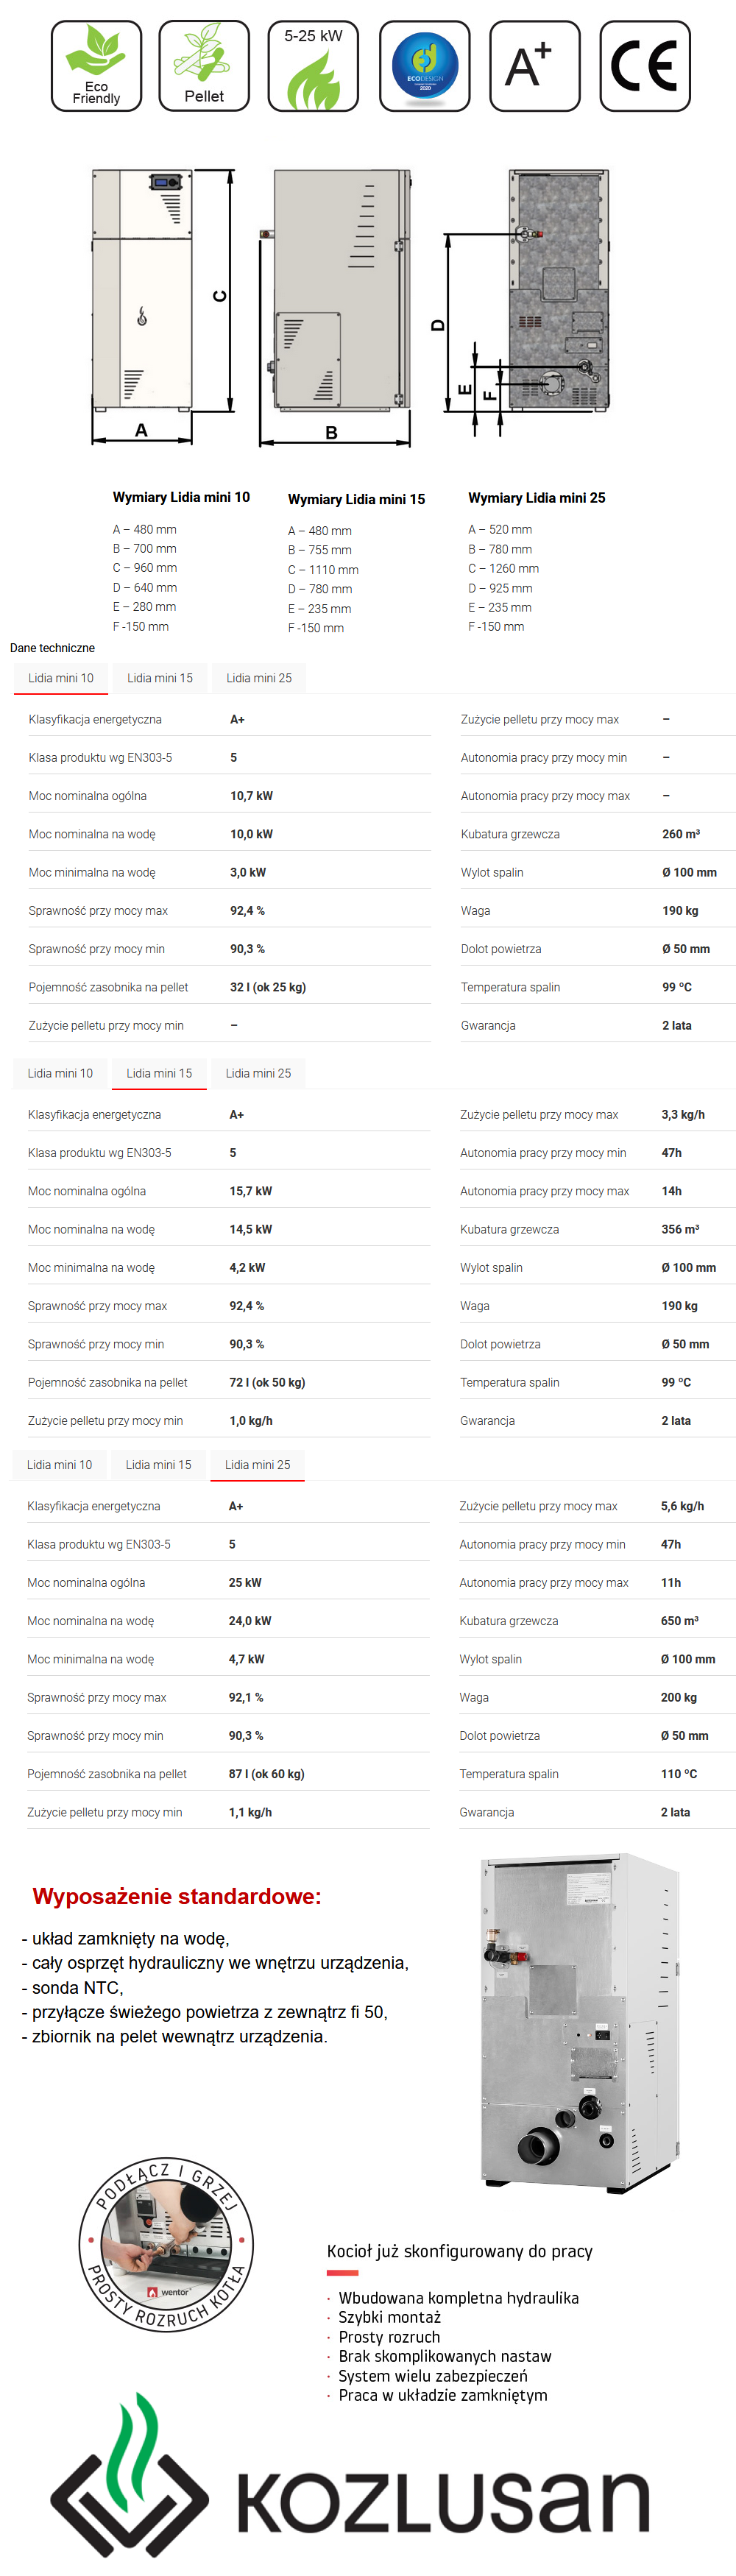Click the 'C – 1110 mm' dimension line
Image resolution: width=736 pixels, height=2576 pixels.
point(323,570)
